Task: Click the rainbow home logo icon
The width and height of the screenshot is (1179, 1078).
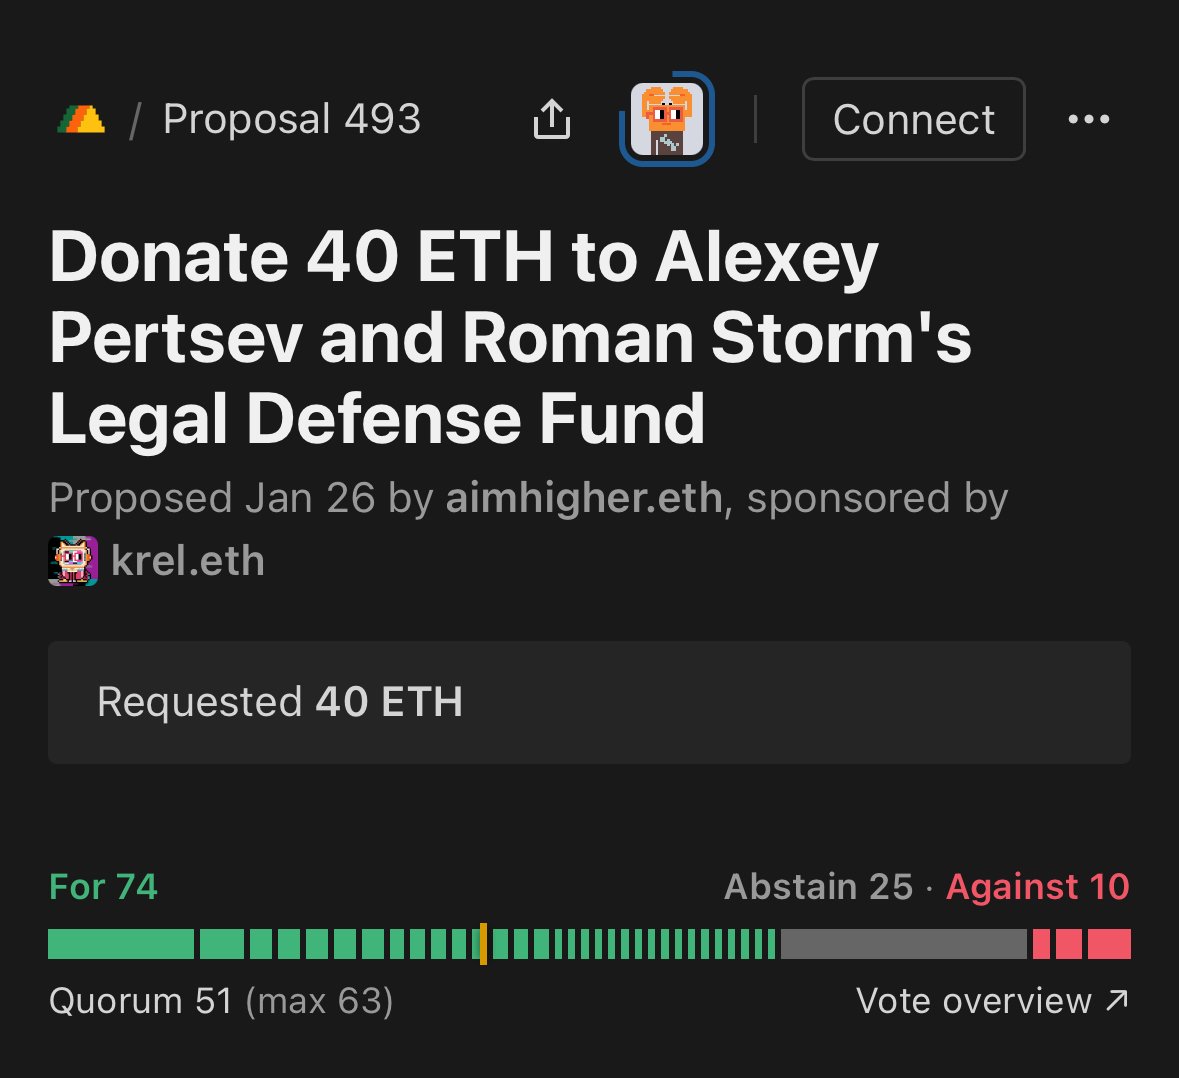Action: click(81, 120)
